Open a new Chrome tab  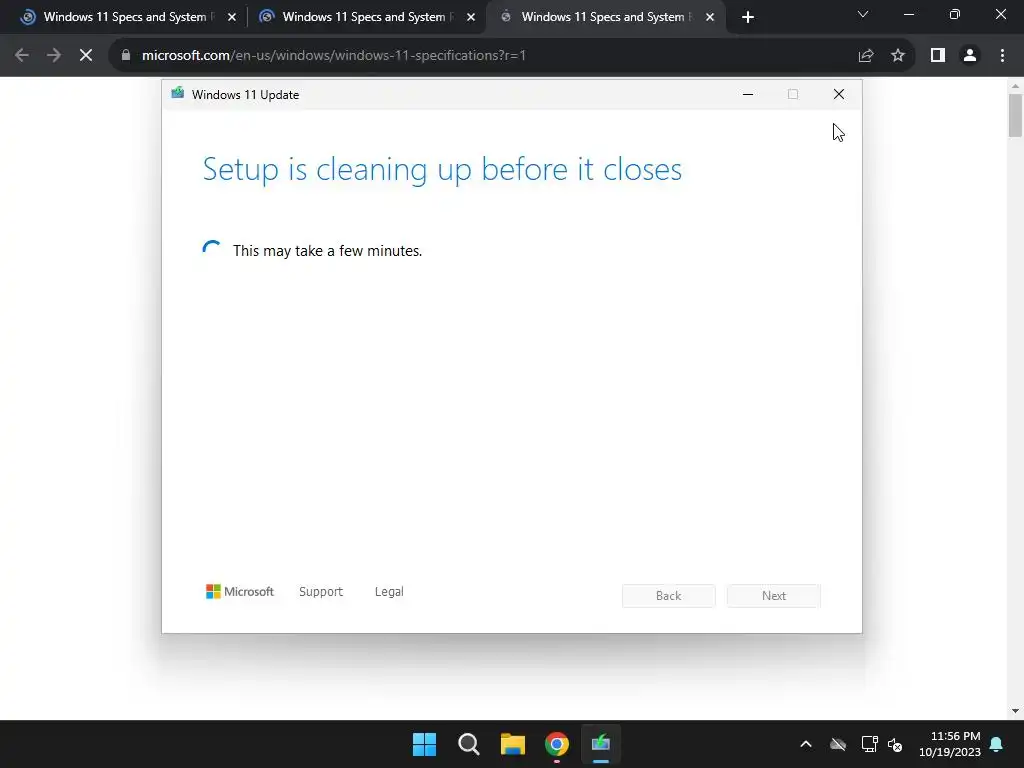click(748, 17)
